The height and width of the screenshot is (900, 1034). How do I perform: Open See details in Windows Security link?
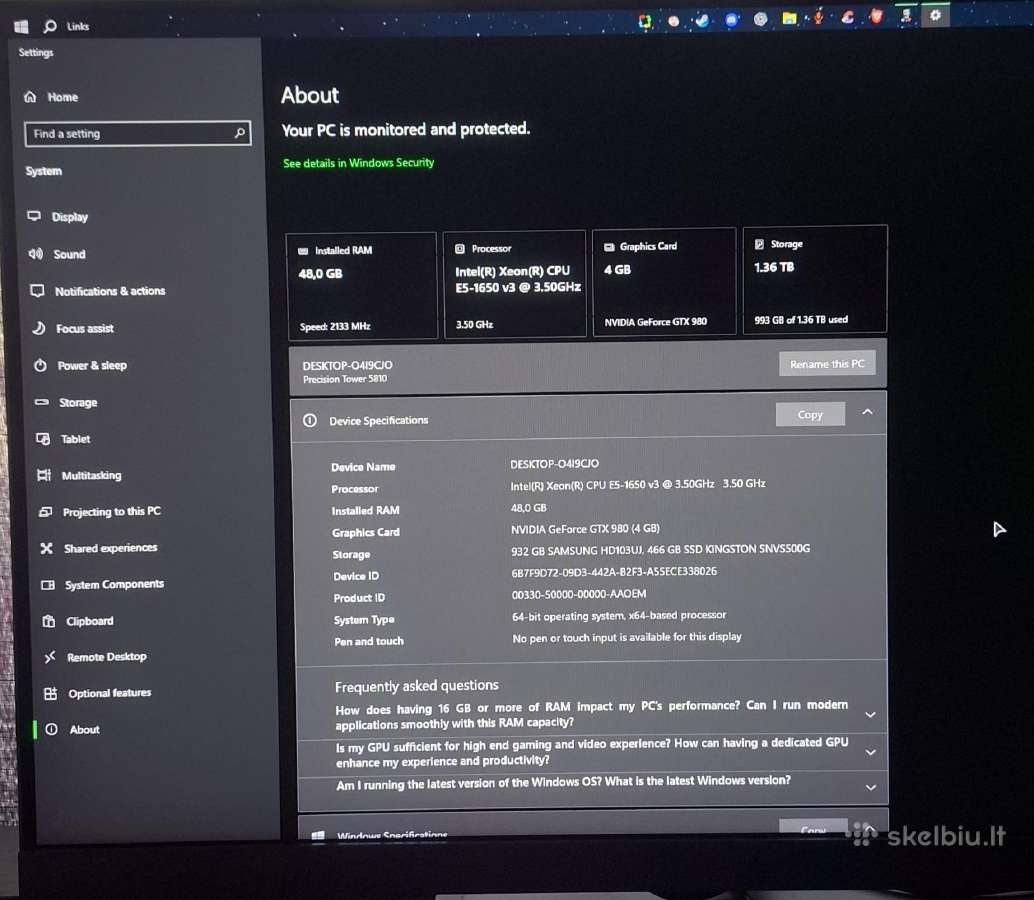pos(358,163)
